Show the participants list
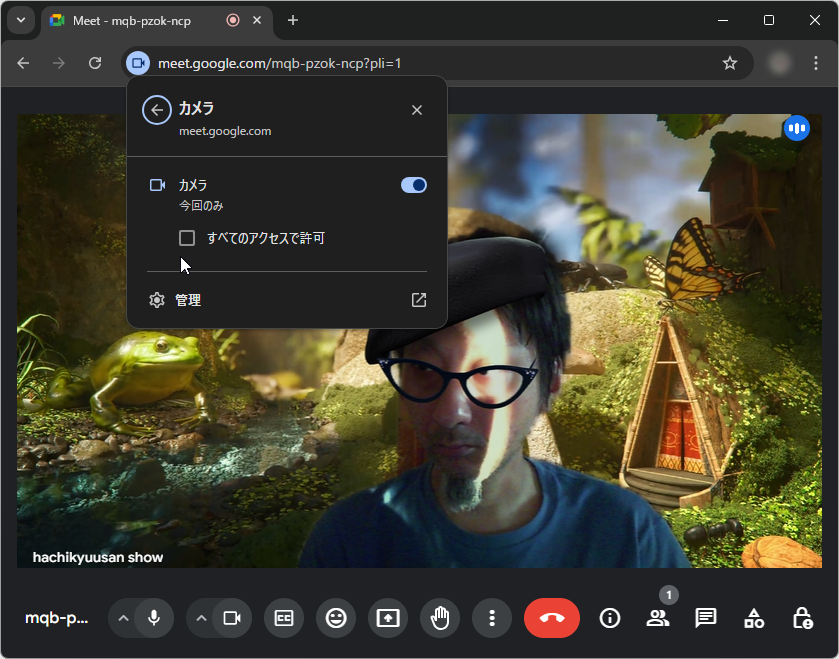The image size is (839, 659). 657,618
